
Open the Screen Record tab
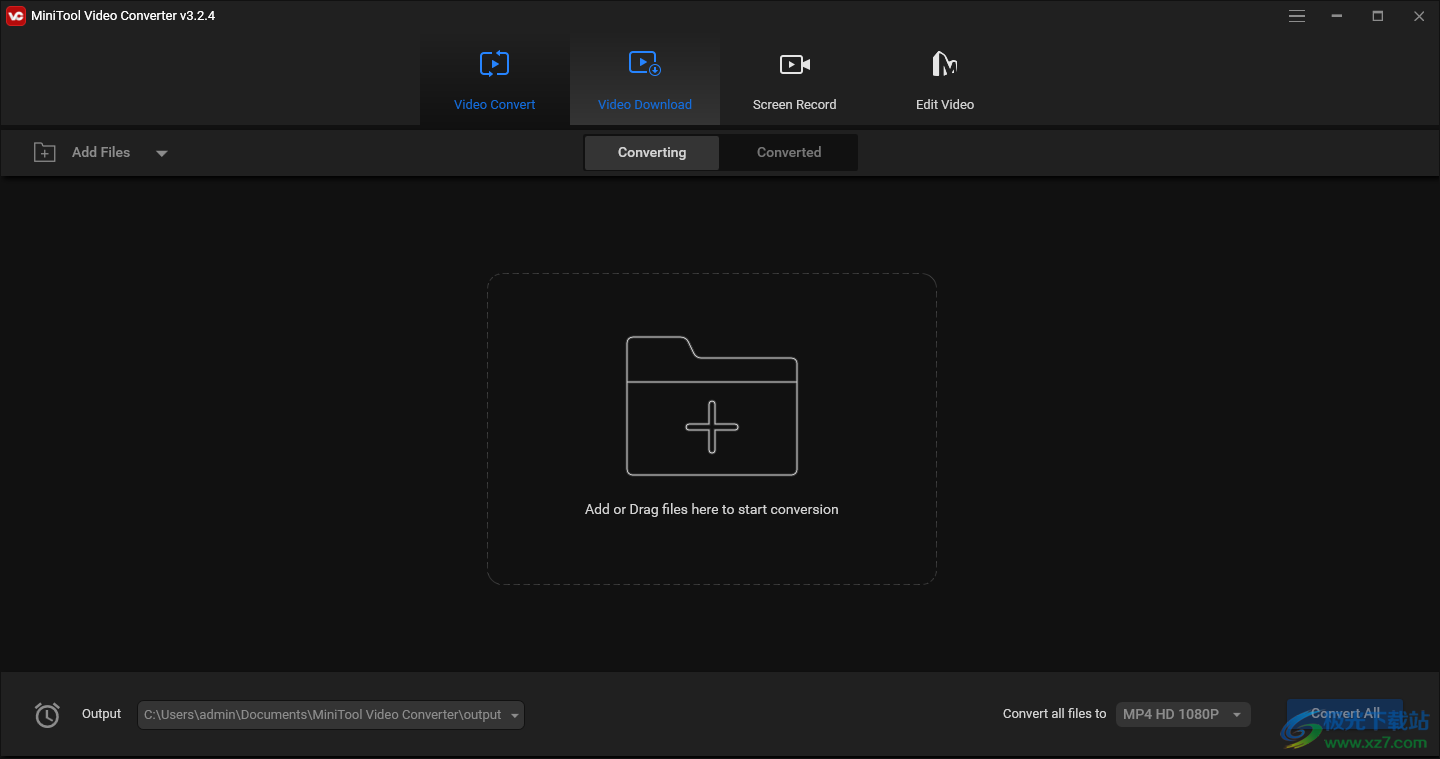click(795, 80)
